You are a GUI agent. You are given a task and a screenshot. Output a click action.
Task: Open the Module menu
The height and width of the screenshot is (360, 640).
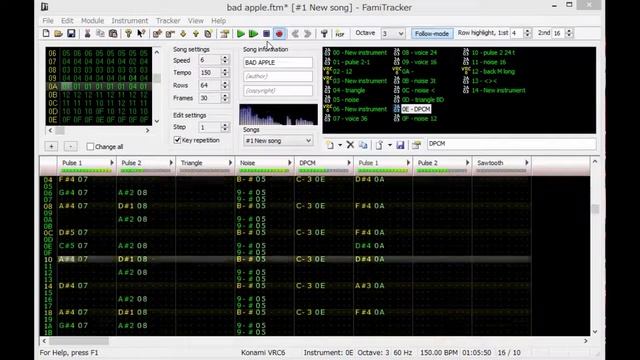[92, 20]
